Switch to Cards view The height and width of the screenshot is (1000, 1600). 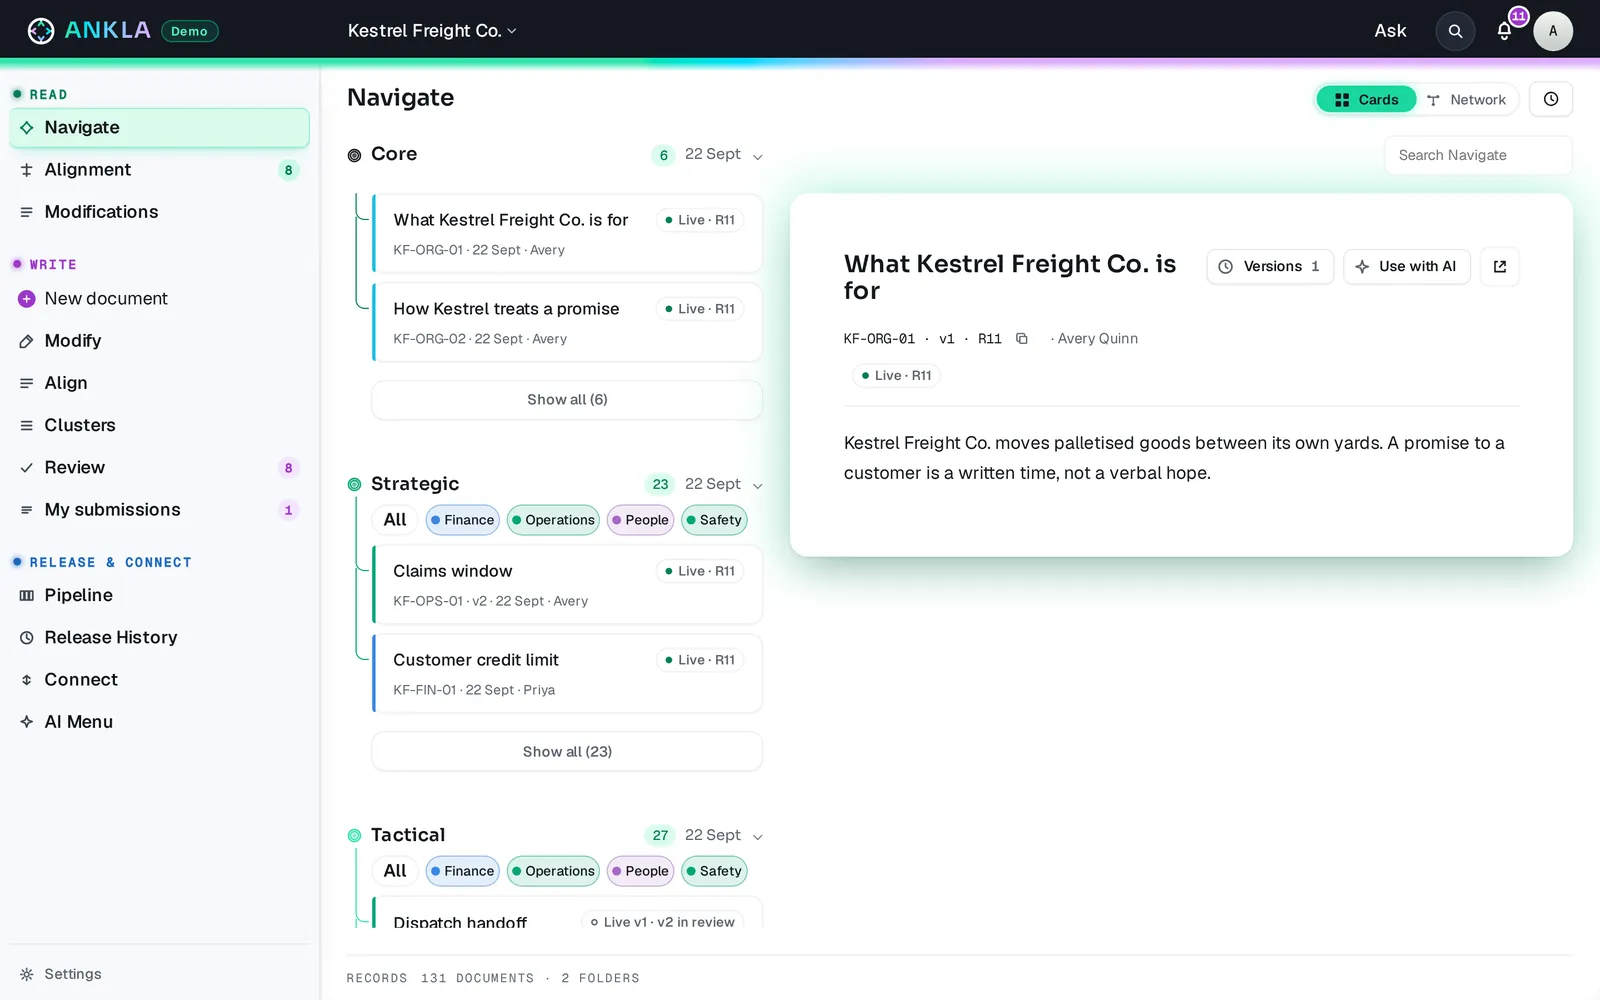pyautogui.click(x=1366, y=99)
